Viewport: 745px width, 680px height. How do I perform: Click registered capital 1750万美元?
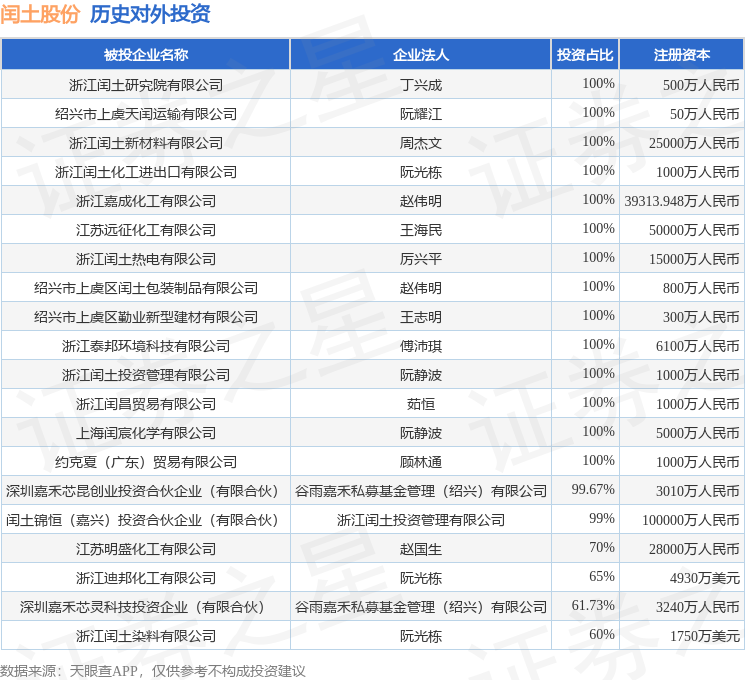point(705,636)
